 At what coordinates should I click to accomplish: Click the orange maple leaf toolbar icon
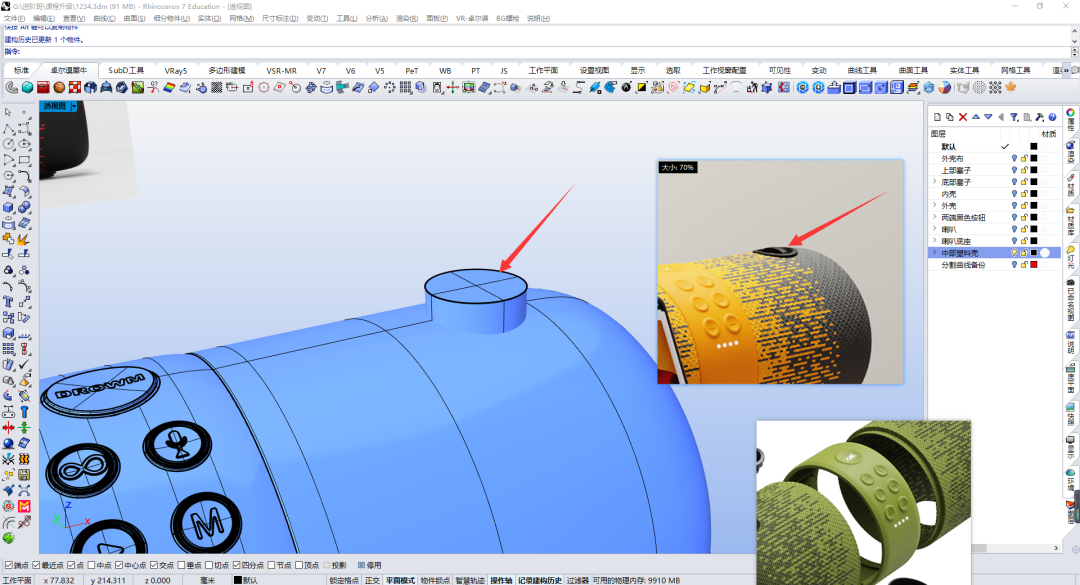[x=1011, y=88]
